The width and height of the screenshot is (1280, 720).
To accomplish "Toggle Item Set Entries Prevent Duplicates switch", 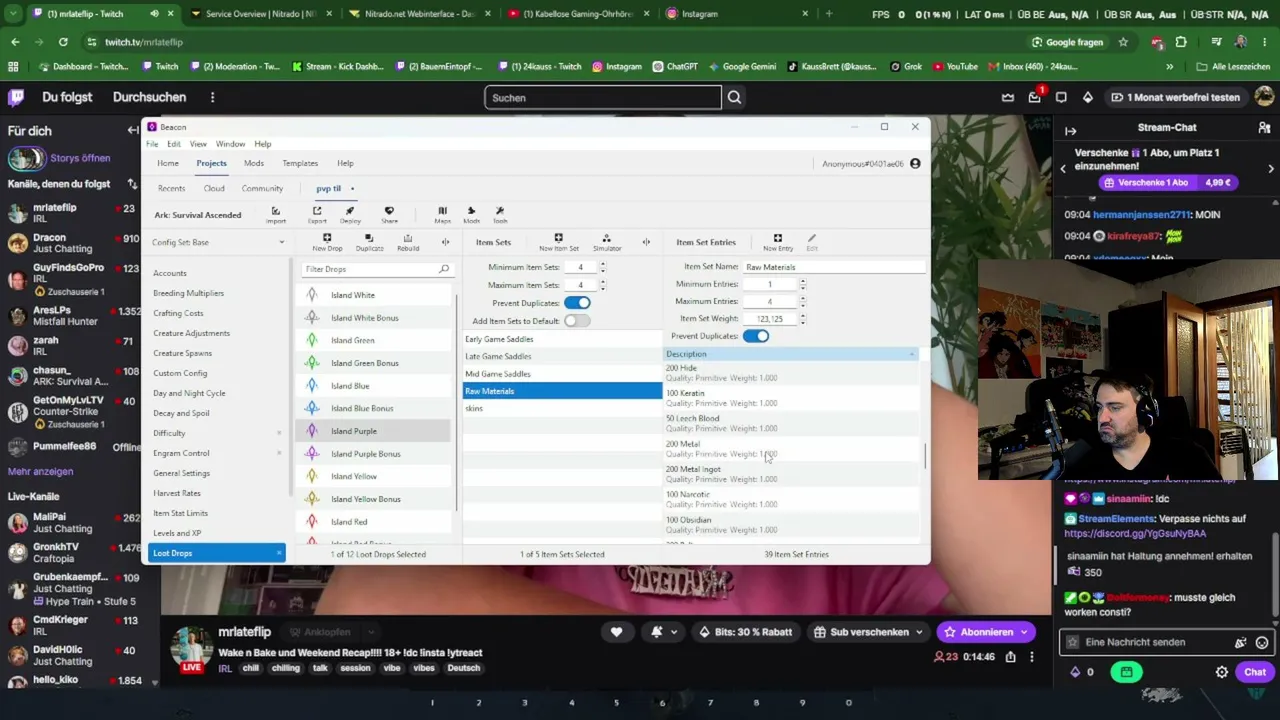I will click(756, 336).
